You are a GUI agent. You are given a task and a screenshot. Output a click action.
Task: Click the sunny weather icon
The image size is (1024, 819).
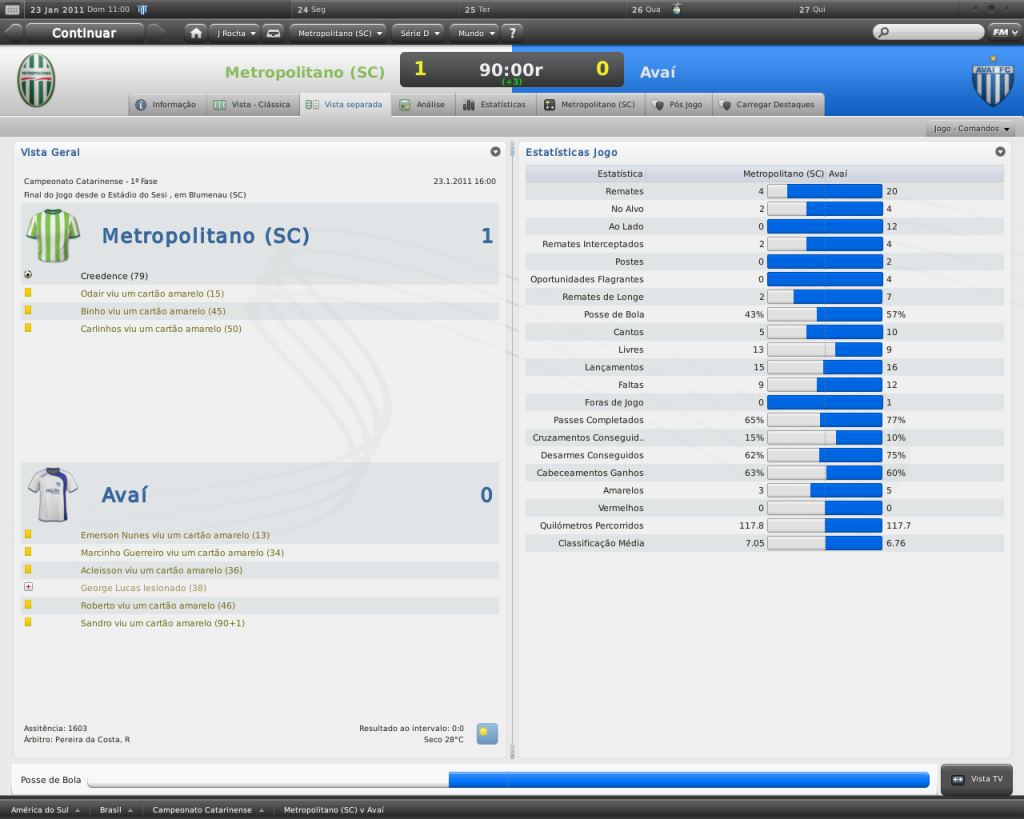point(487,733)
